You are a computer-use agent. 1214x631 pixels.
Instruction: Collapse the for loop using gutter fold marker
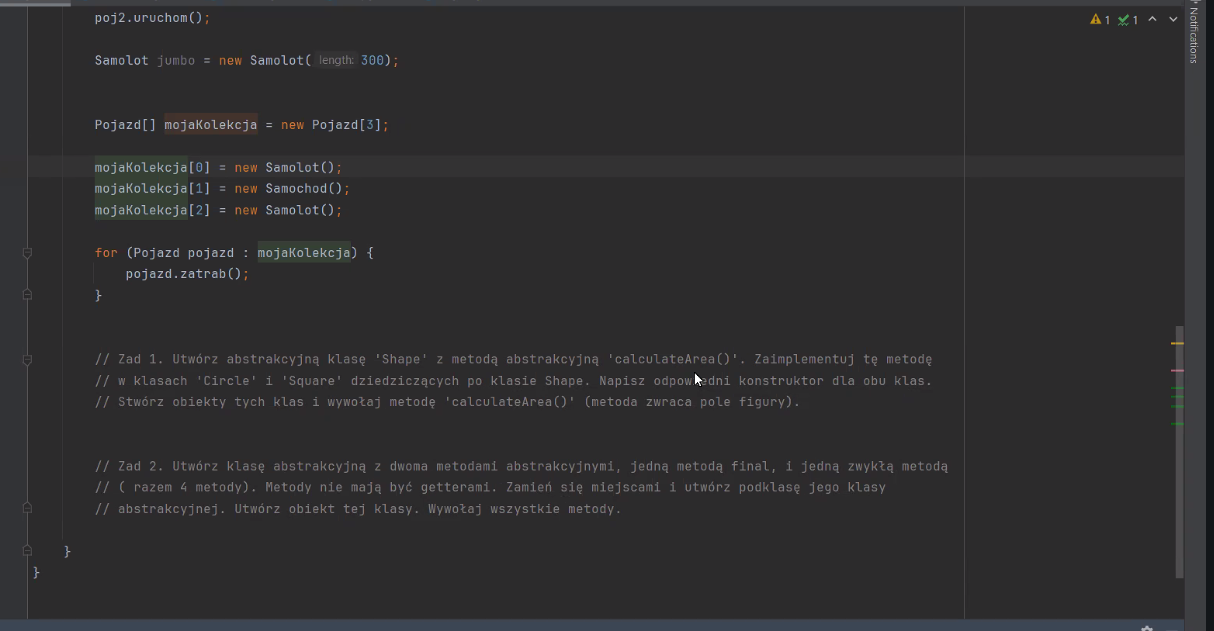[27, 253]
